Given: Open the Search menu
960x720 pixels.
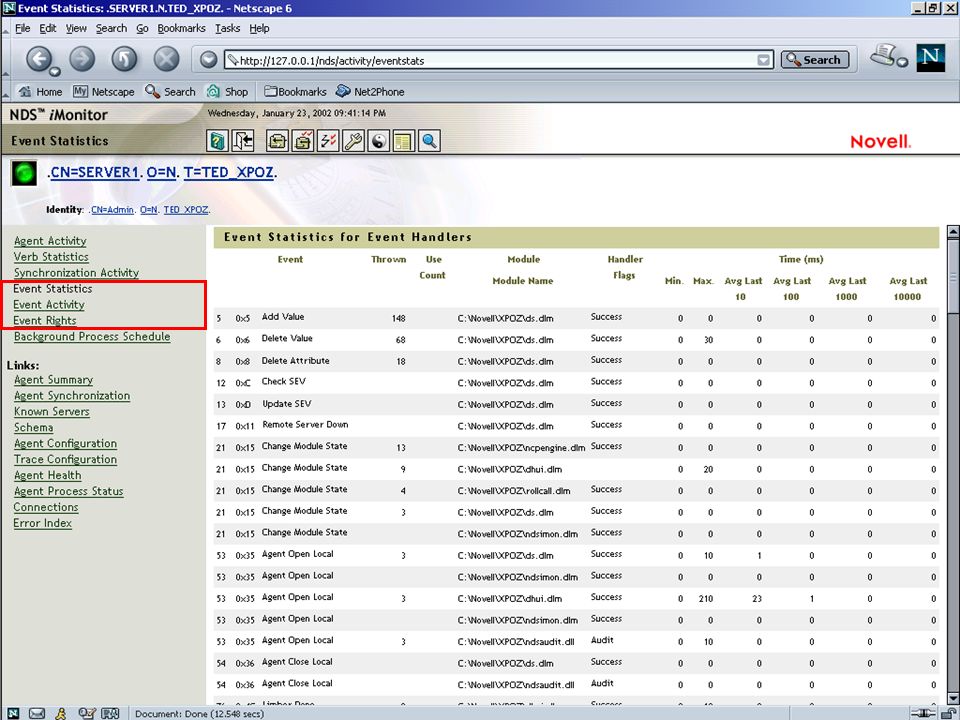Looking at the screenshot, I should (111, 28).
